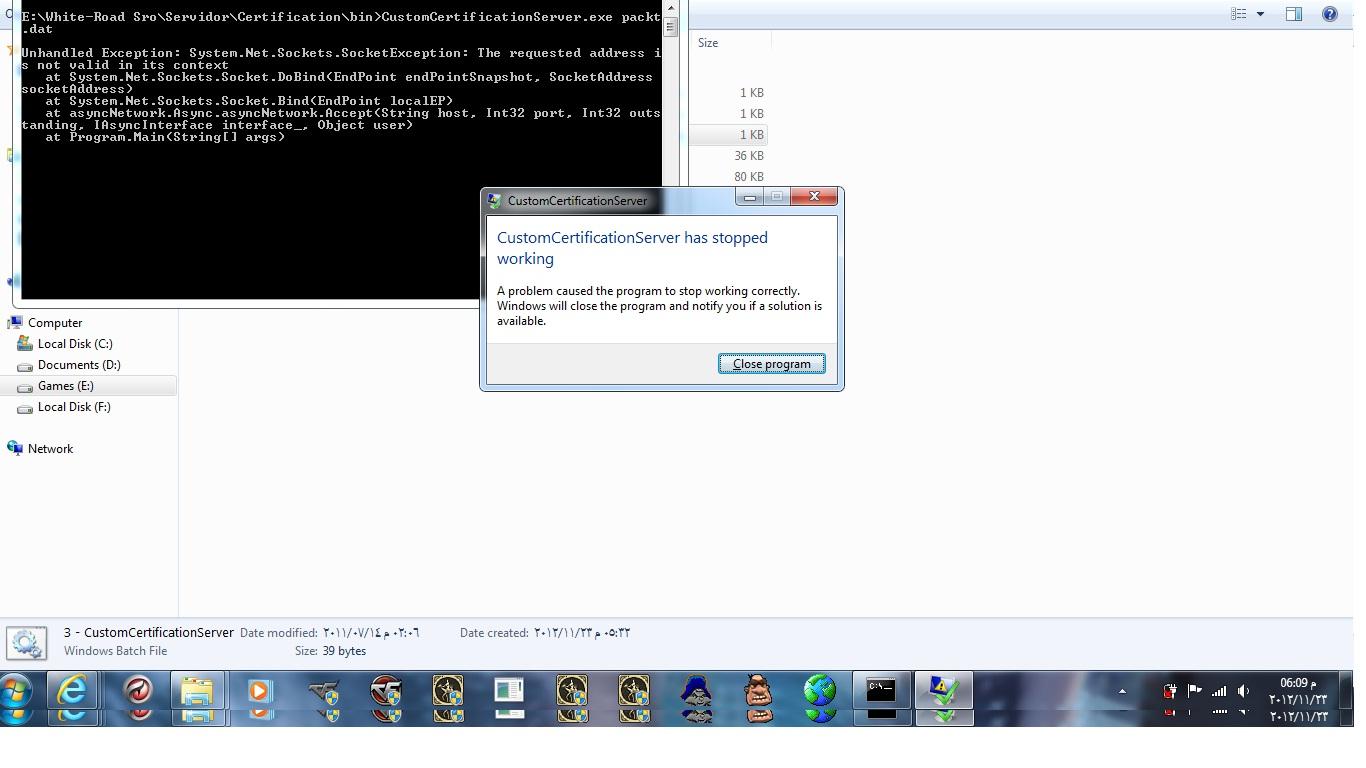The image size is (1366, 768).
Task: Click the globe icon in the taskbar
Action: point(820,691)
